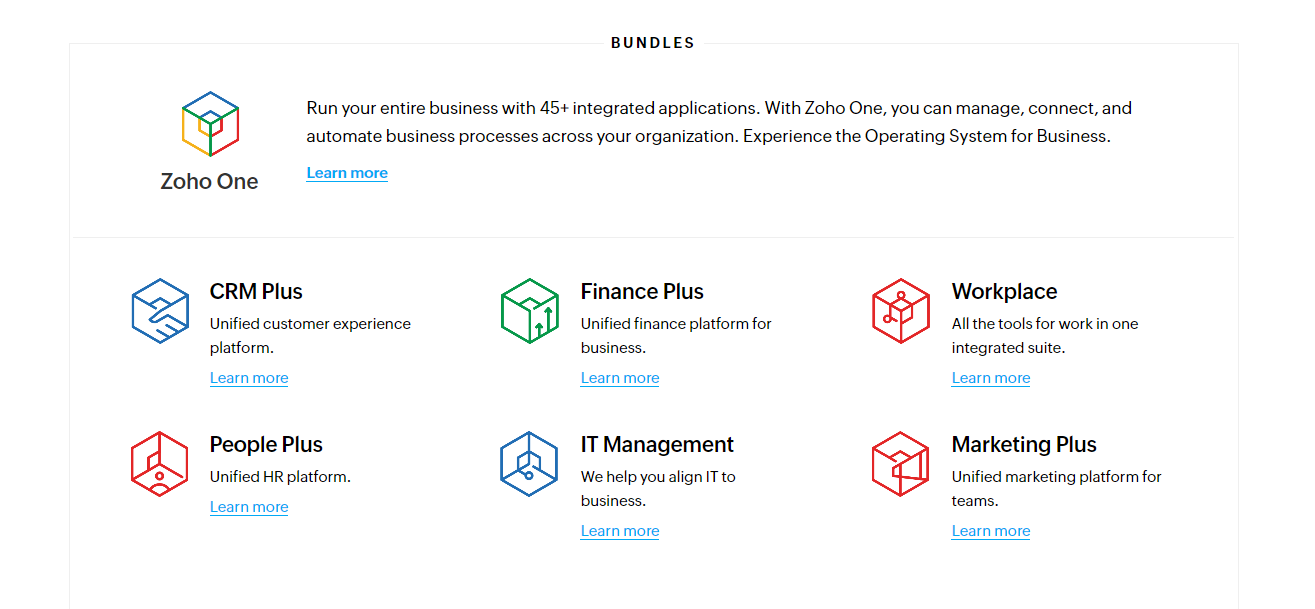Follow Learn more under Zoho One
The height and width of the screenshot is (609, 1315).
[347, 173]
